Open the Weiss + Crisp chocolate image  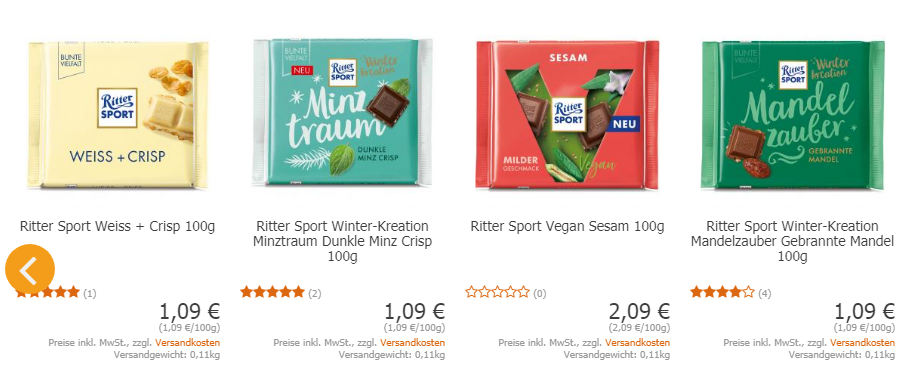pyautogui.click(x=117, y=115)
